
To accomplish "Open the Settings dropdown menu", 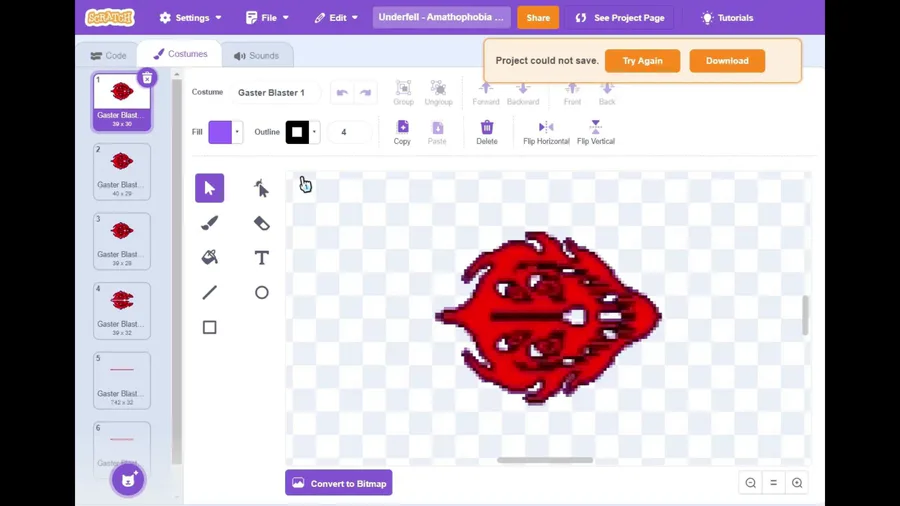I will [x=191, y=18].
